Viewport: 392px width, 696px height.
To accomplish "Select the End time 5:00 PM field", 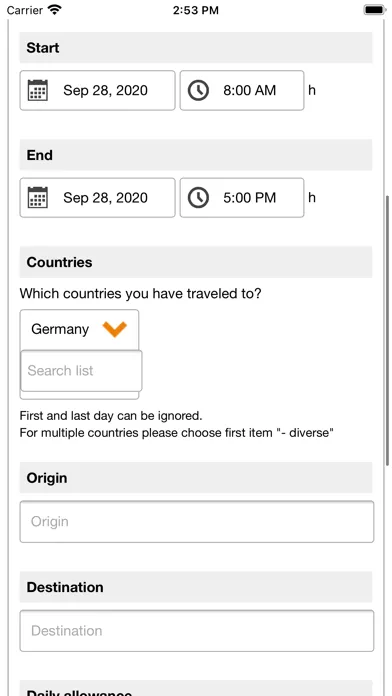I will [242, 198].
